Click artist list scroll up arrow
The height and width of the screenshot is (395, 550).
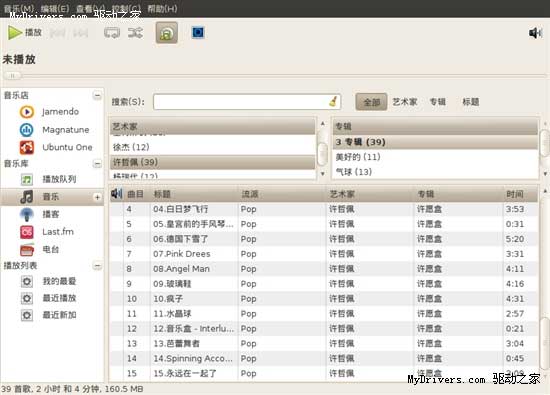tap(322, 124)
